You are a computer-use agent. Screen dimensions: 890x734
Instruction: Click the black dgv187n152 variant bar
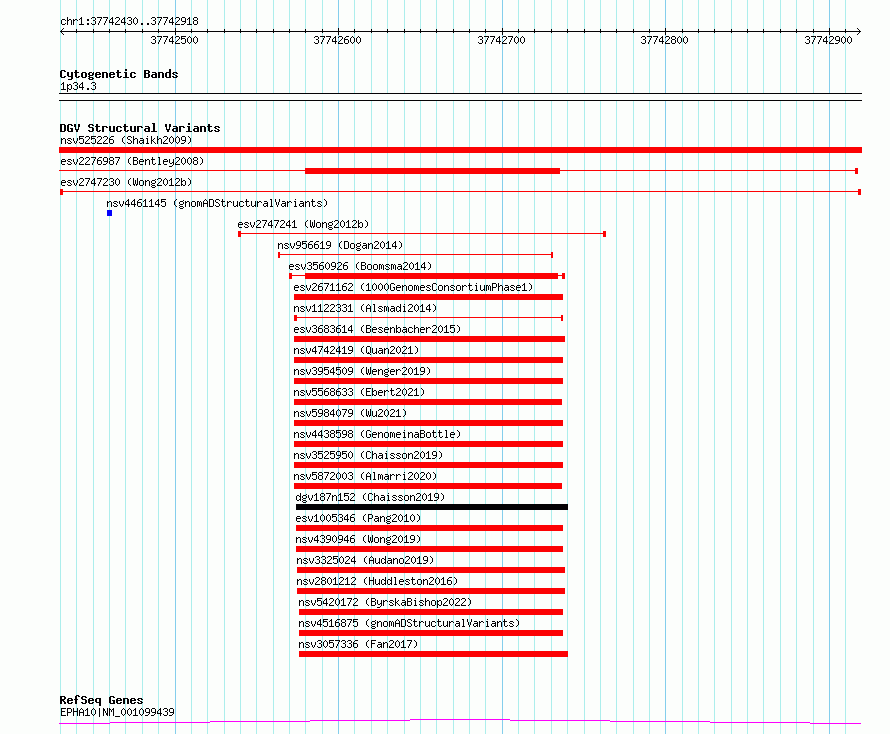[431, 507]
